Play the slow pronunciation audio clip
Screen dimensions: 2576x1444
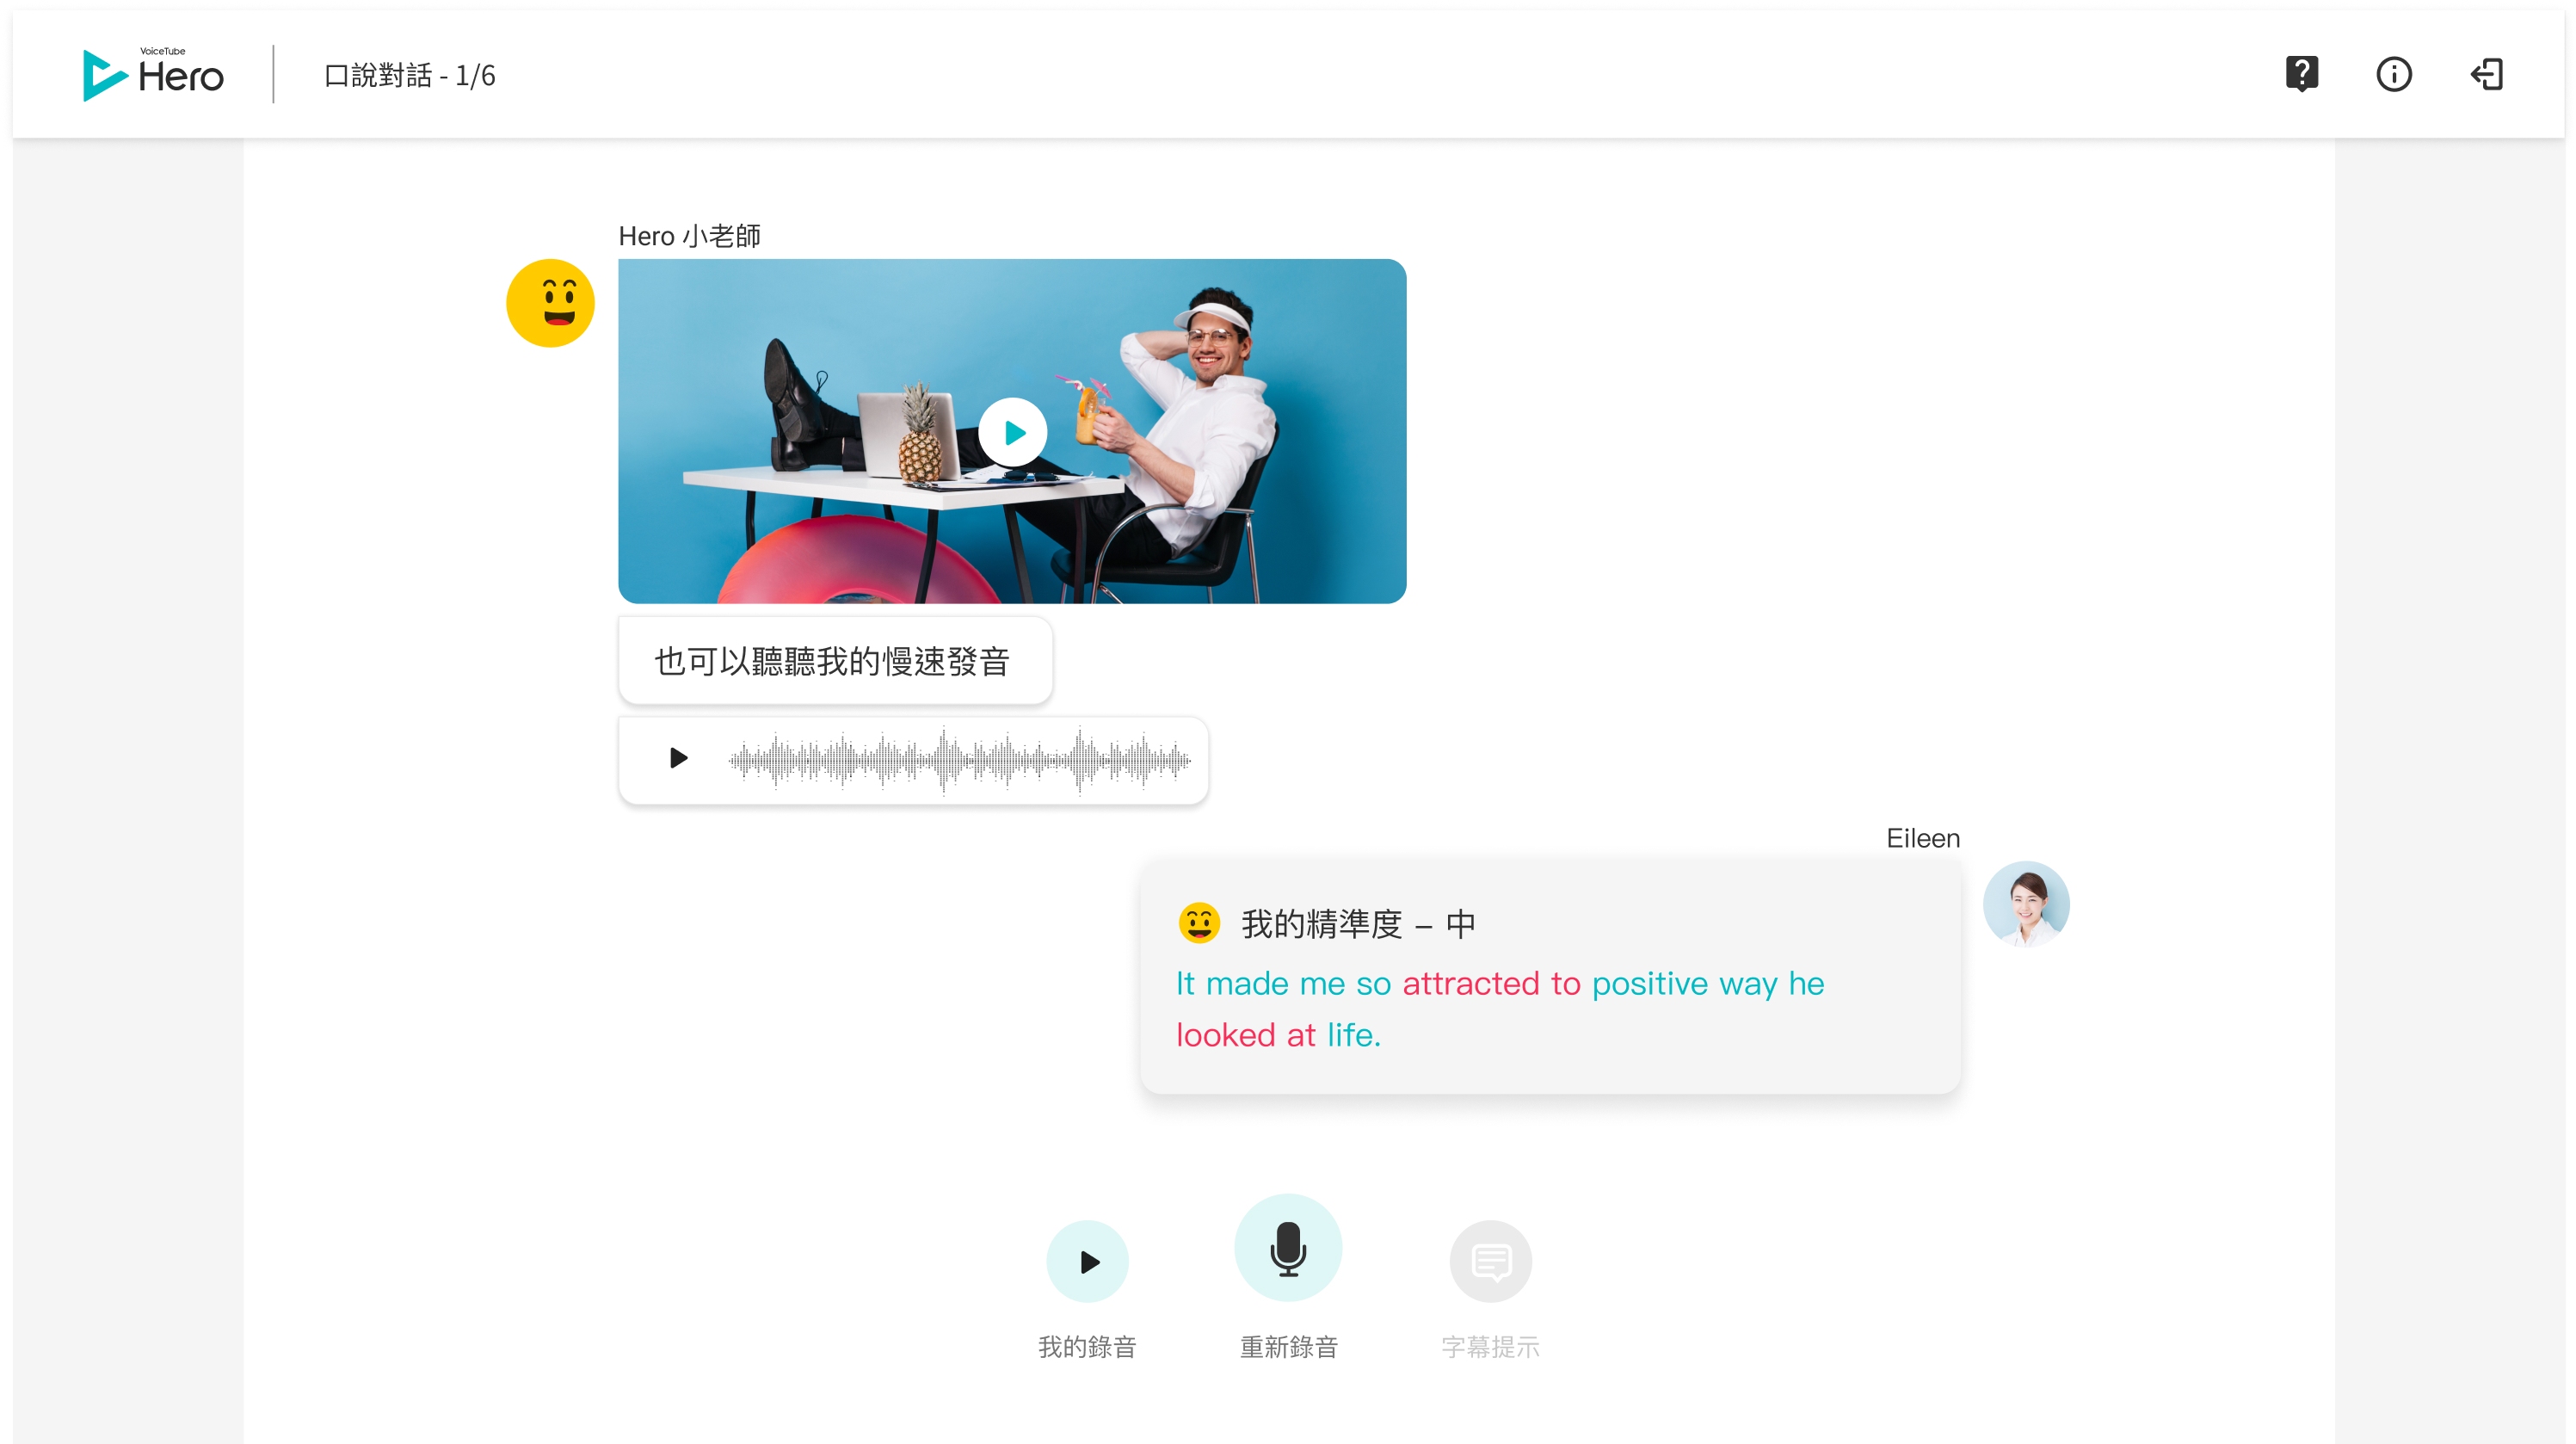[x=678, y=758]
